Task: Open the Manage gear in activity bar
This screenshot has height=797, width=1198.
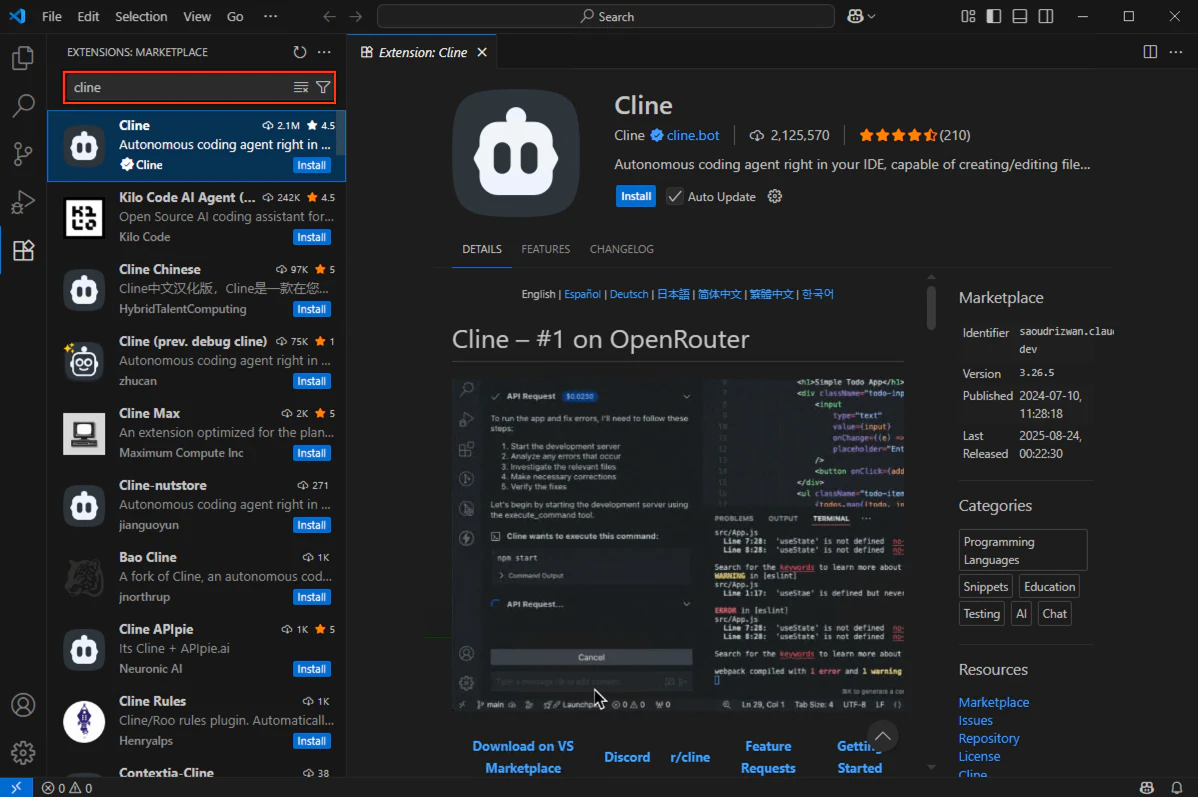Action: (x=23, y=753)
